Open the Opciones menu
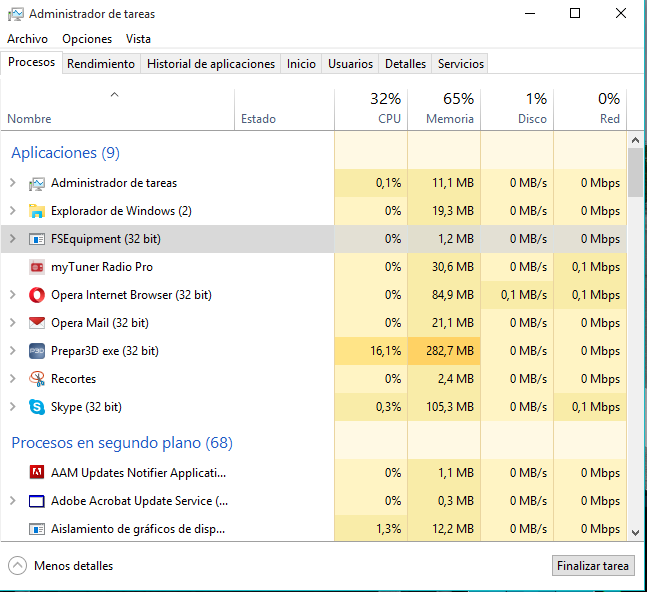Screen dimensions: 647x592 pyautogui.click(x=87, y=39)
